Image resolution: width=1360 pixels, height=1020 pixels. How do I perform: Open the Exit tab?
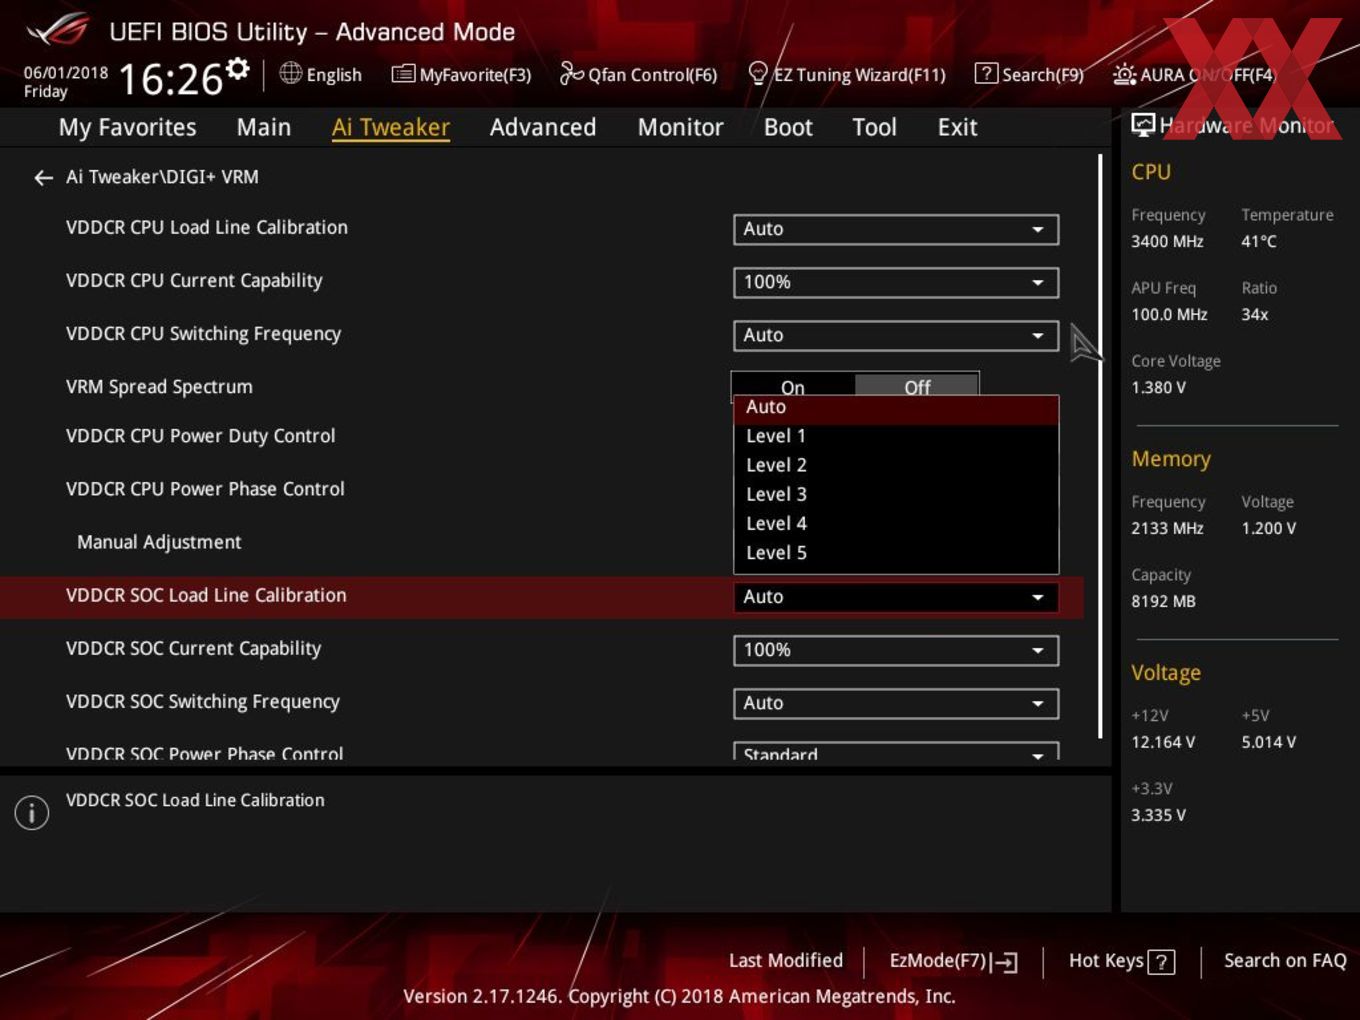coord(957,128)
